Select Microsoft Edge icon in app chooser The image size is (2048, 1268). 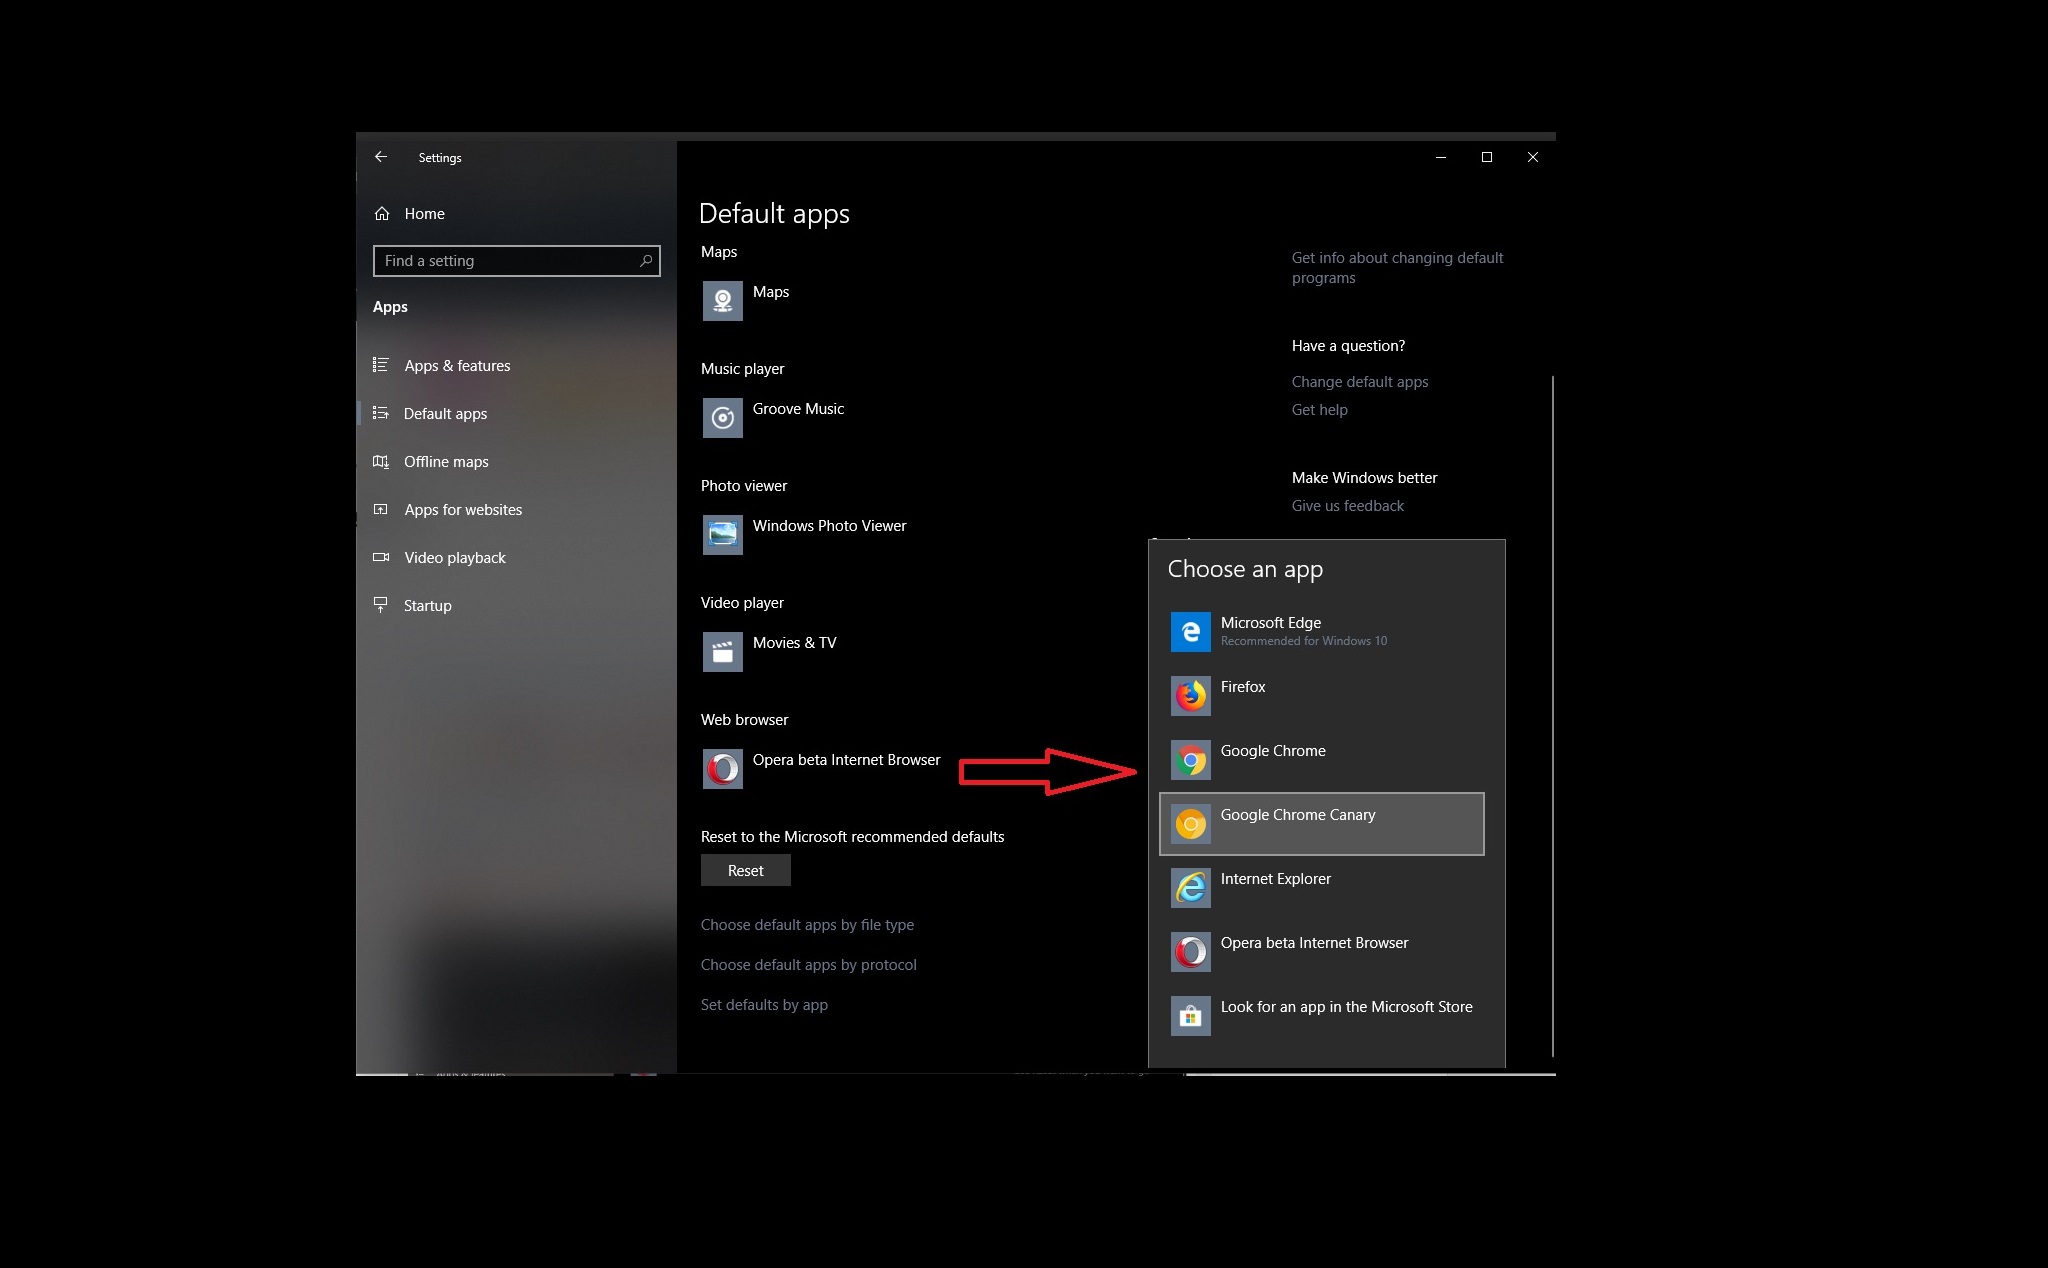pos(1190,632)
